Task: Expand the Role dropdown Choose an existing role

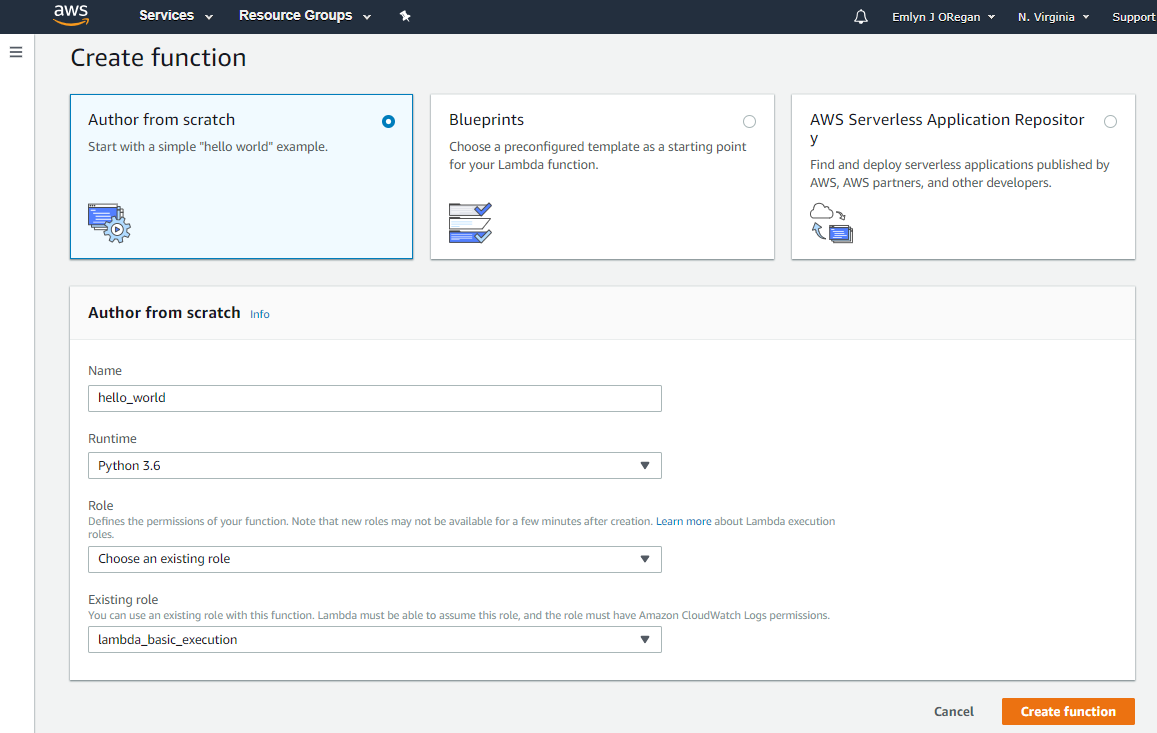Action: point(375,560)
